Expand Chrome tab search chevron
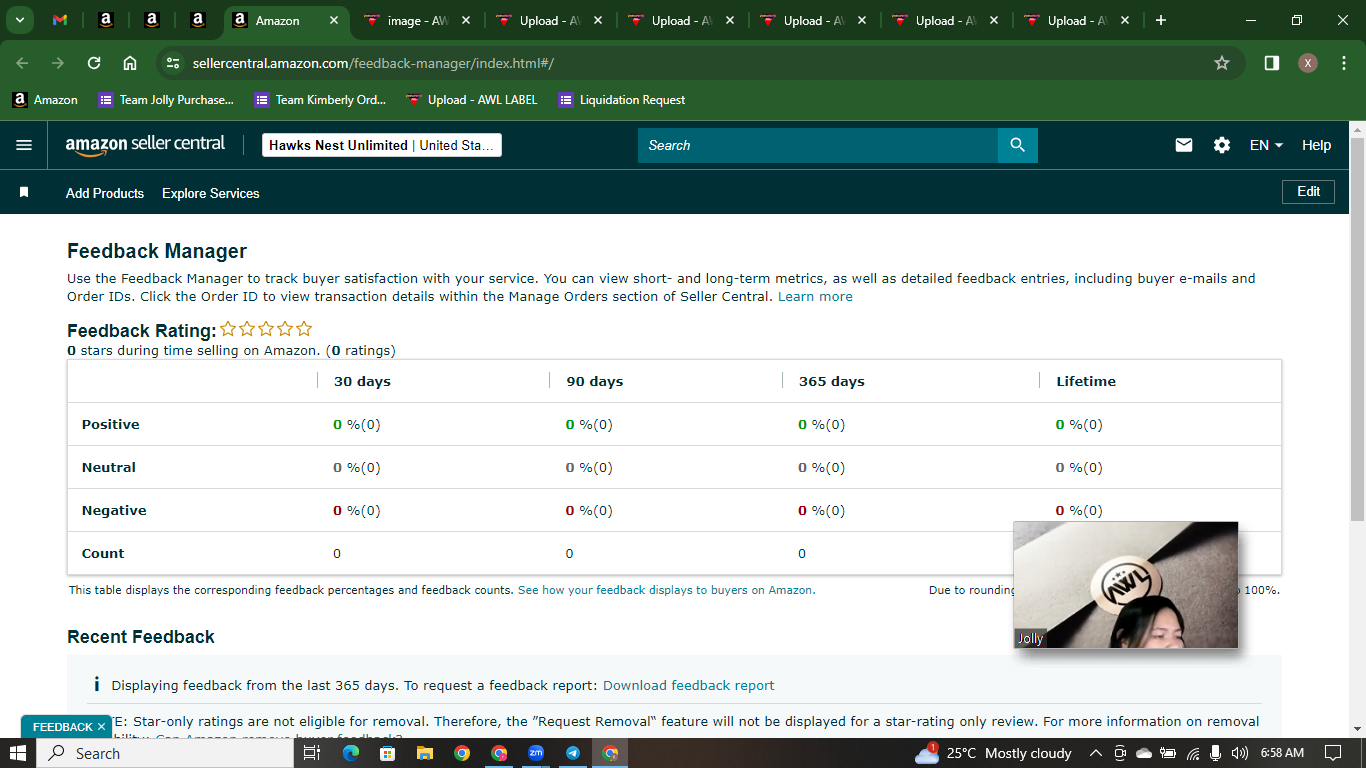 pyautogui.click(x=19, y=20)
